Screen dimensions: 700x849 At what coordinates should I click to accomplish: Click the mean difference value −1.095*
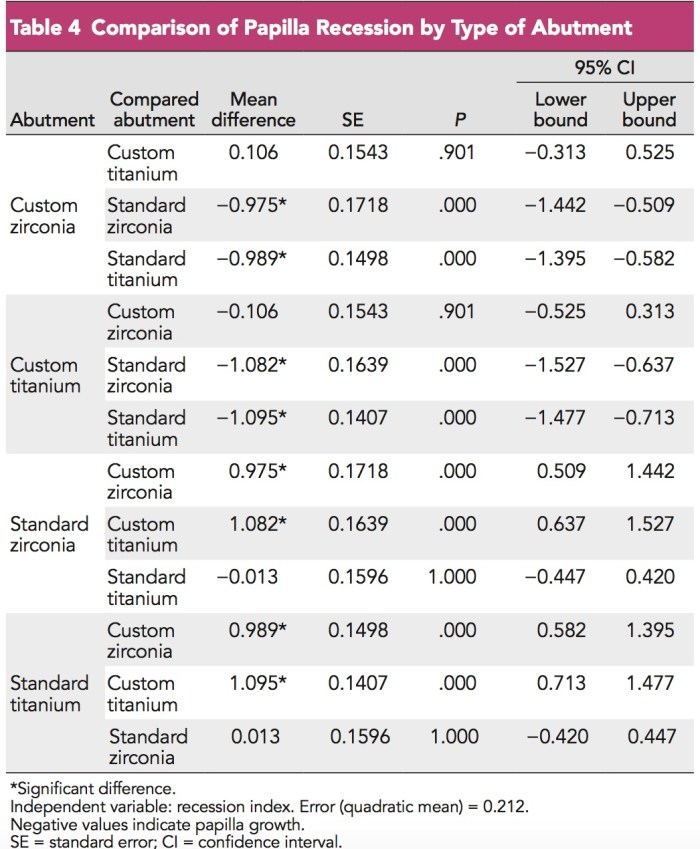click(252, 418)
